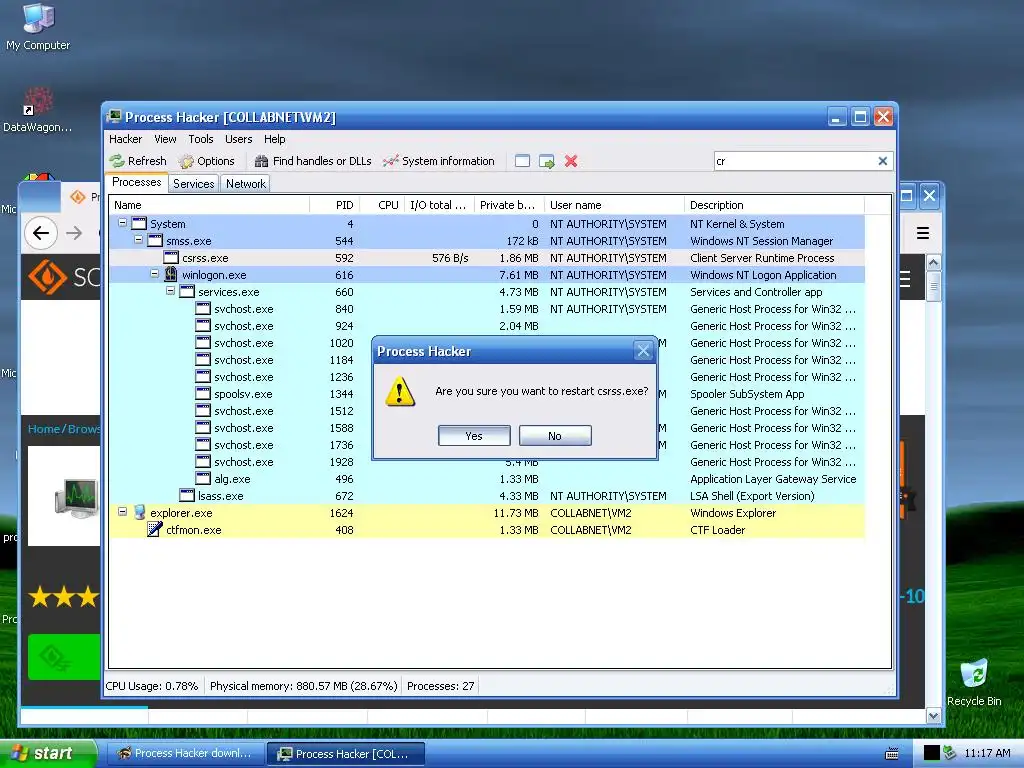Click the Home link in browser breadcrumb

click(43, 429)
